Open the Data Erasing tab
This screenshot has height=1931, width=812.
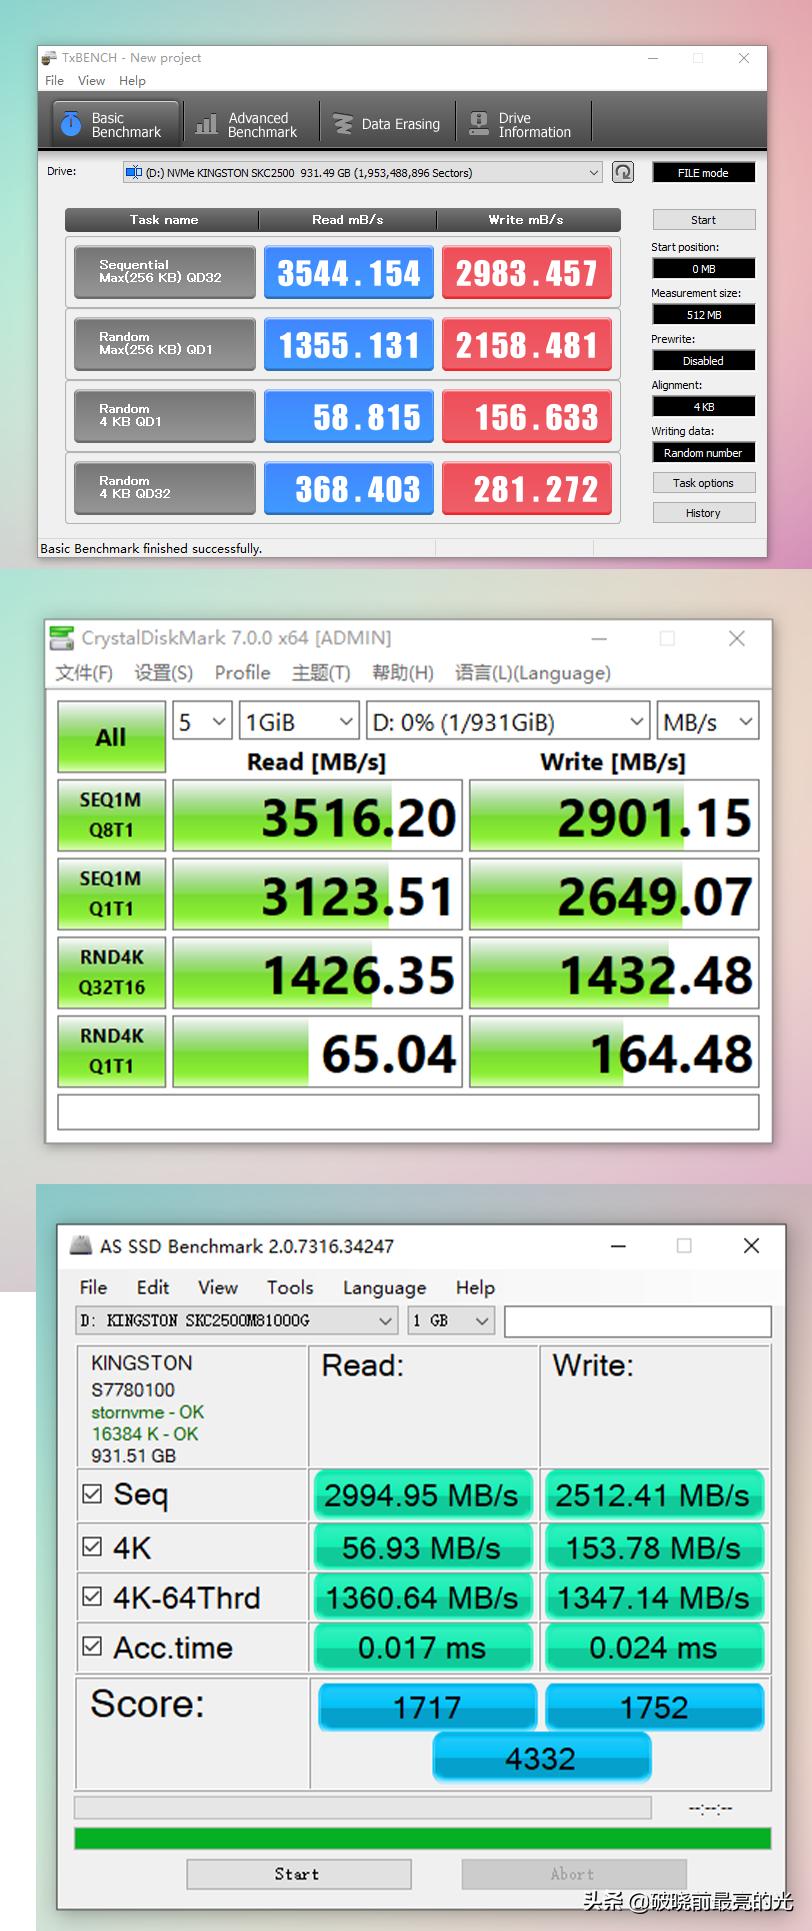pos(387,124)
